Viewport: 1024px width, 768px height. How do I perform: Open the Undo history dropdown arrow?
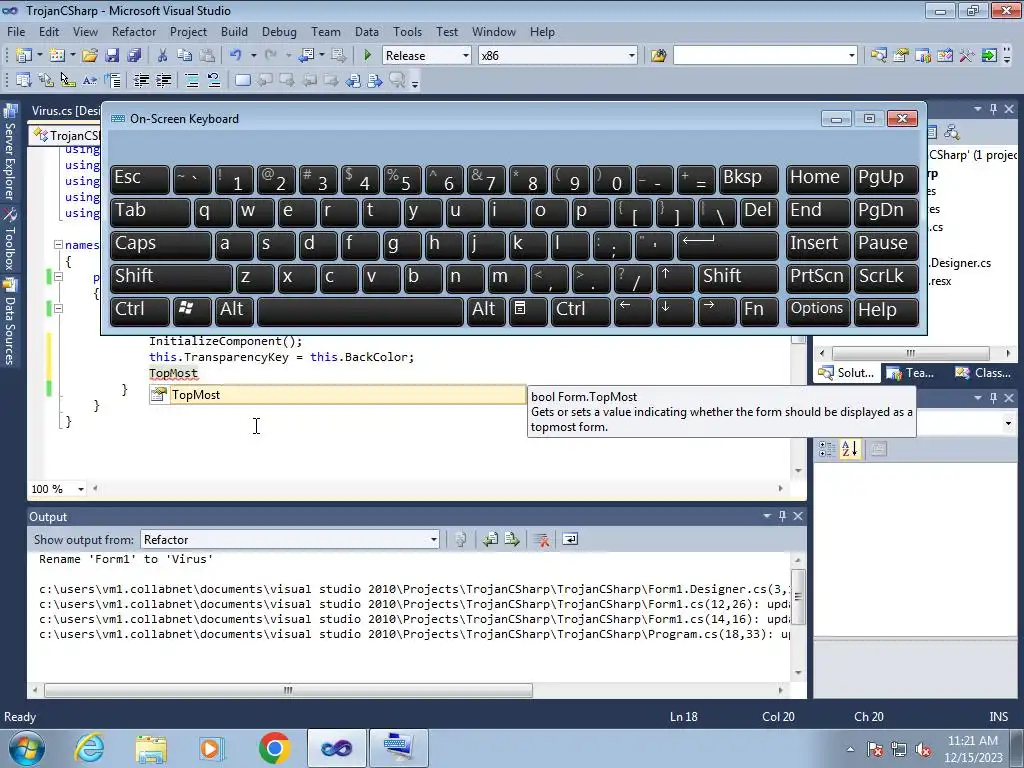[x=253, y=56]
